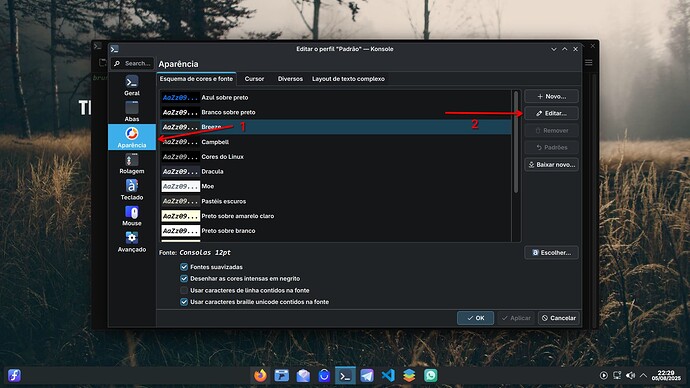Viewport: 690px width, 388px height.
Task: Disable Desenhar as cores intensas em negrito
Action: pos(184,278)
